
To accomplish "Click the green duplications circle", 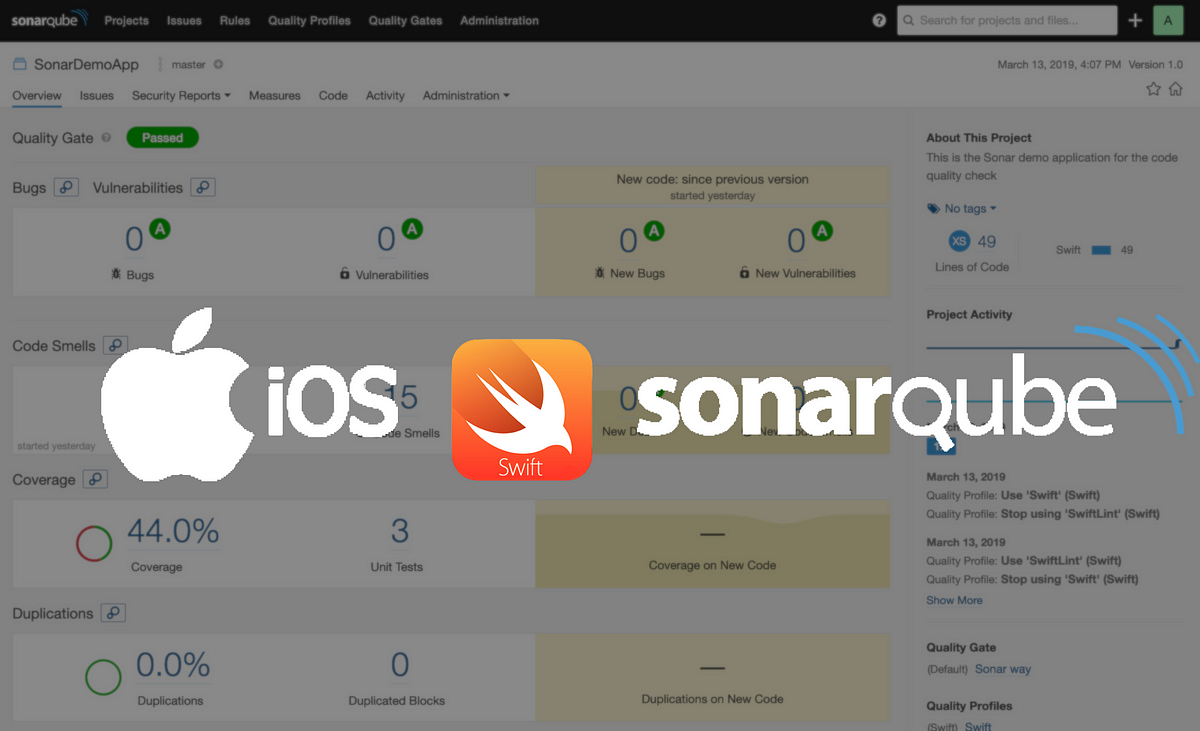I will tap(103, 677).
